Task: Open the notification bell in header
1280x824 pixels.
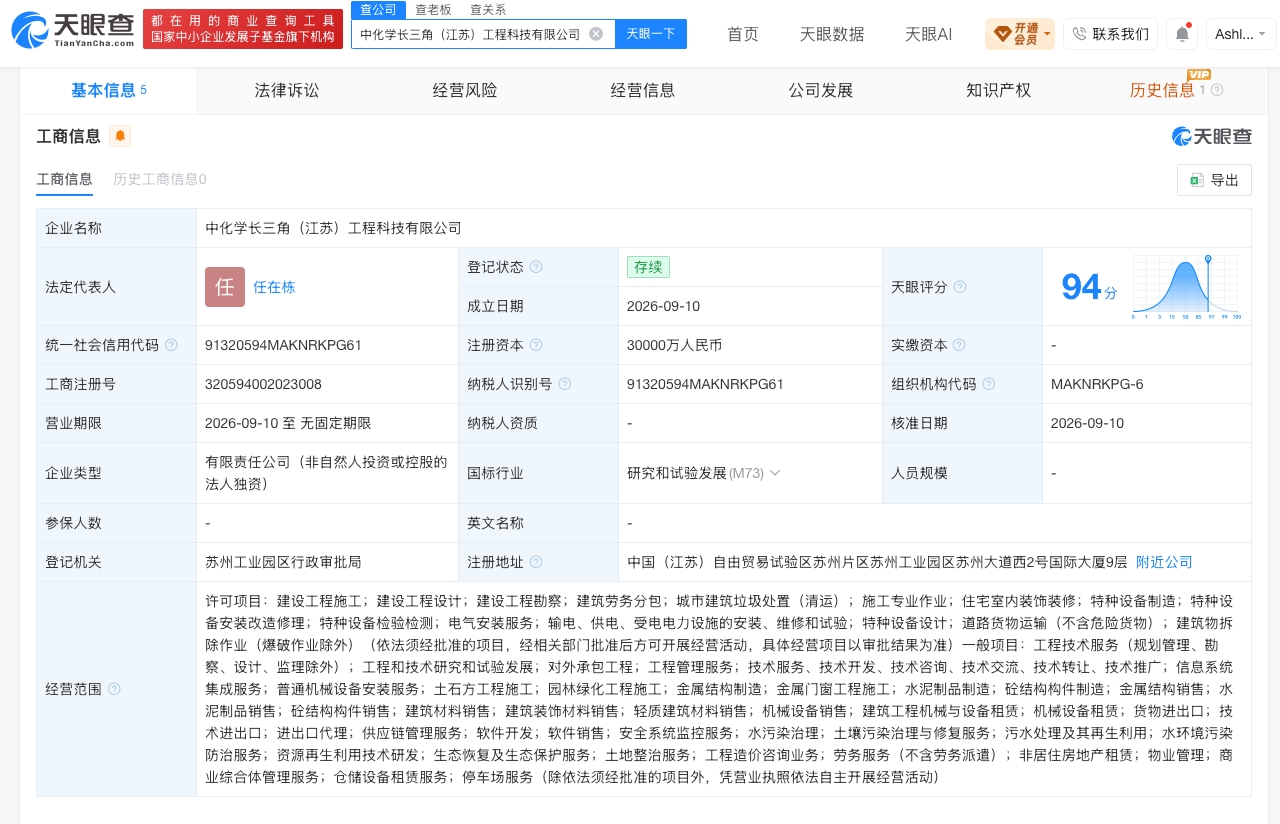Action: click(1182, 34)
